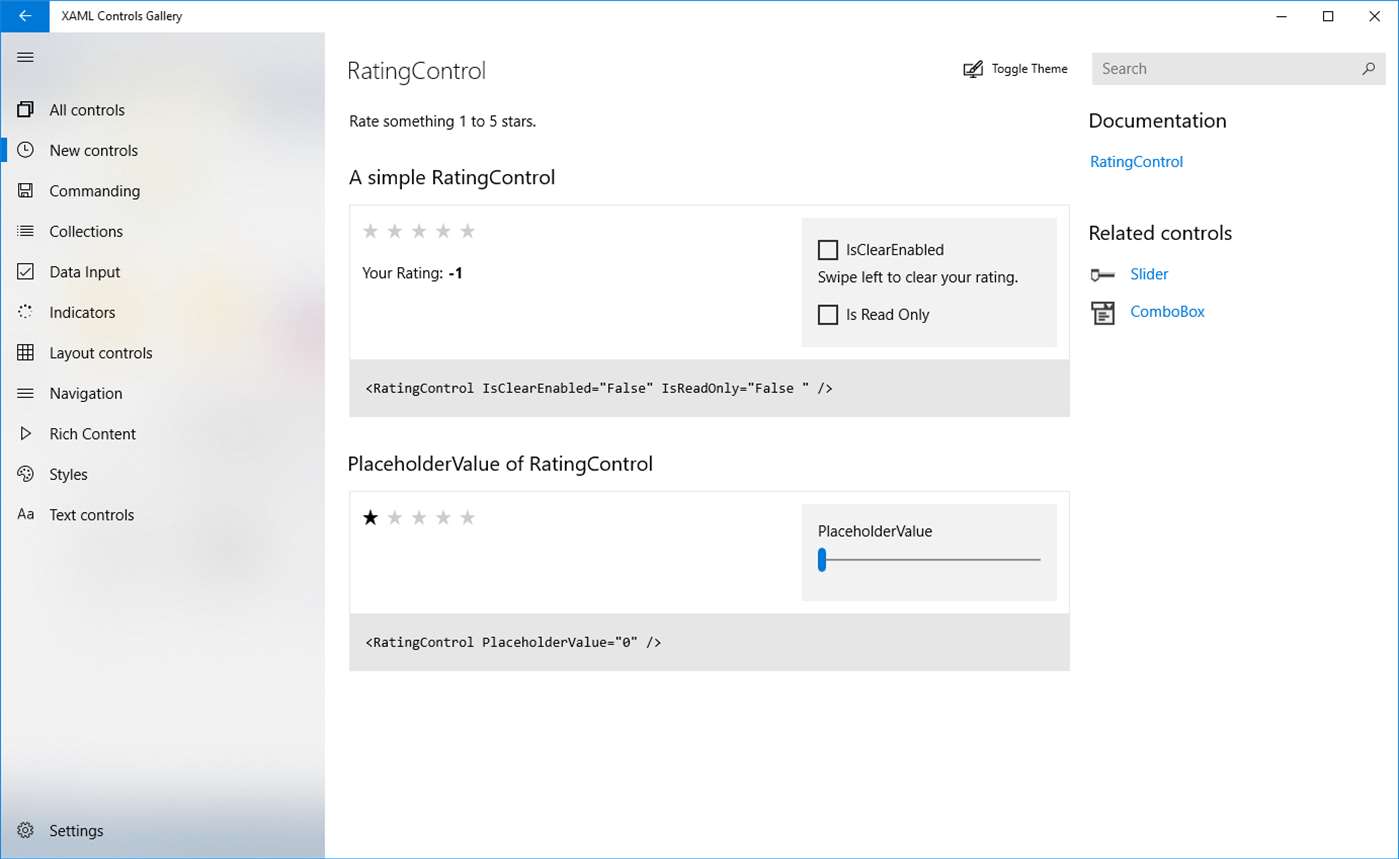The image size is (1399, 859).
Task: Click the 'Your Rating: -1' text
Action: click(x=412, y=273)
